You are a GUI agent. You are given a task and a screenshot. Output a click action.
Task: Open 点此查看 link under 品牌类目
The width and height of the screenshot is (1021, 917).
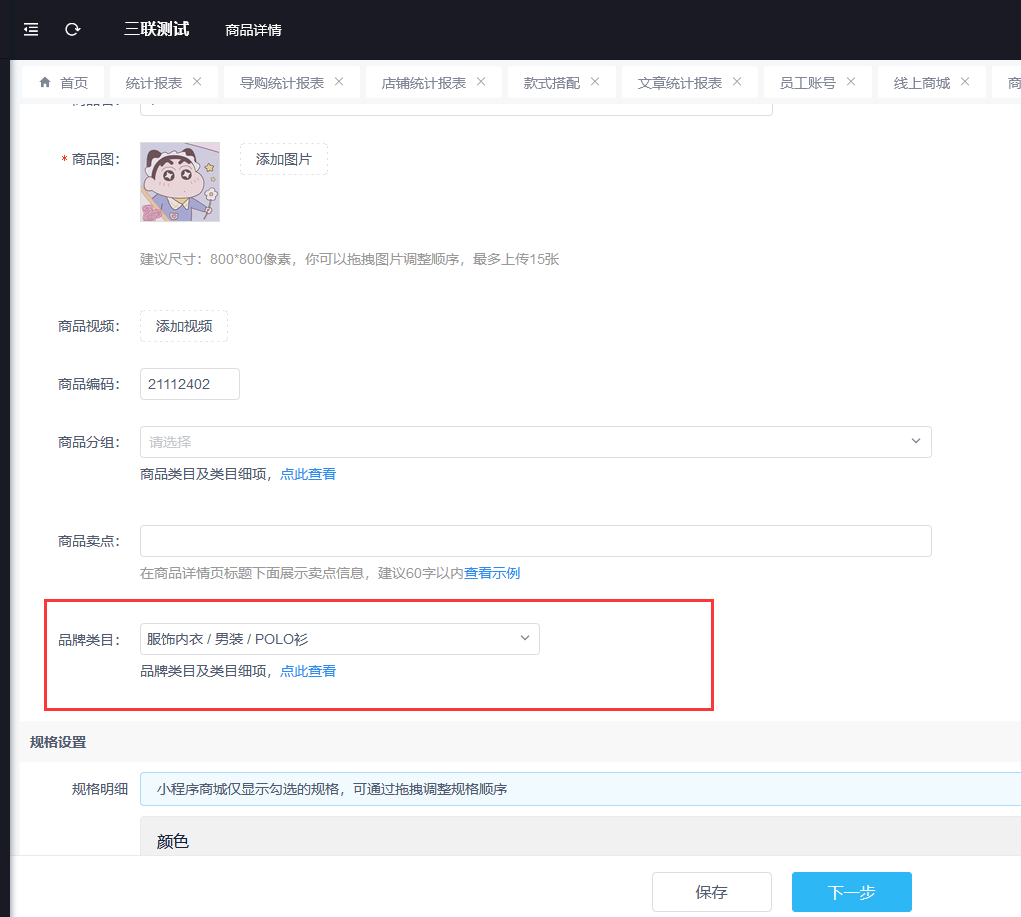[308, 671]
